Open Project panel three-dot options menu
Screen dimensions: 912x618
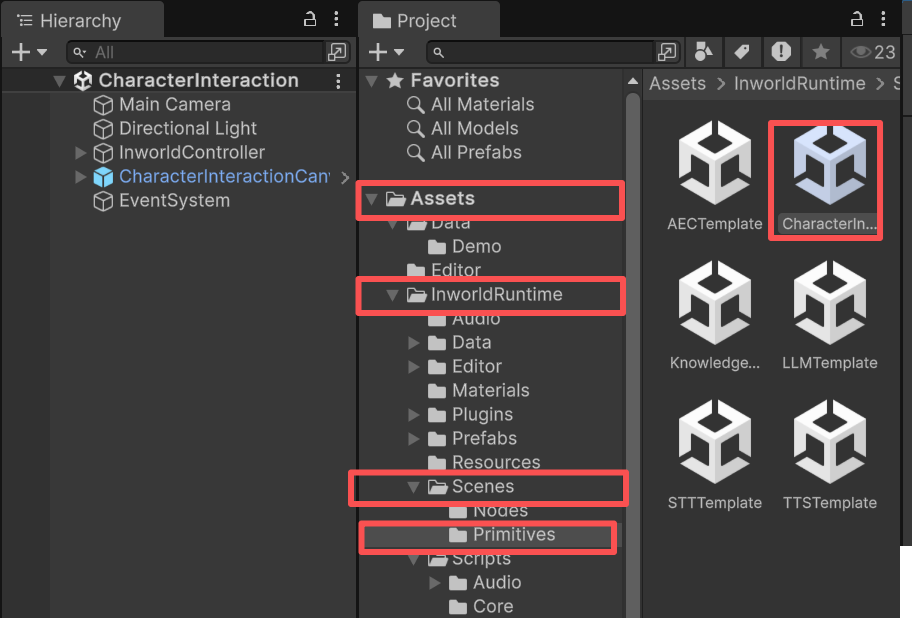[x=883, y=19]
